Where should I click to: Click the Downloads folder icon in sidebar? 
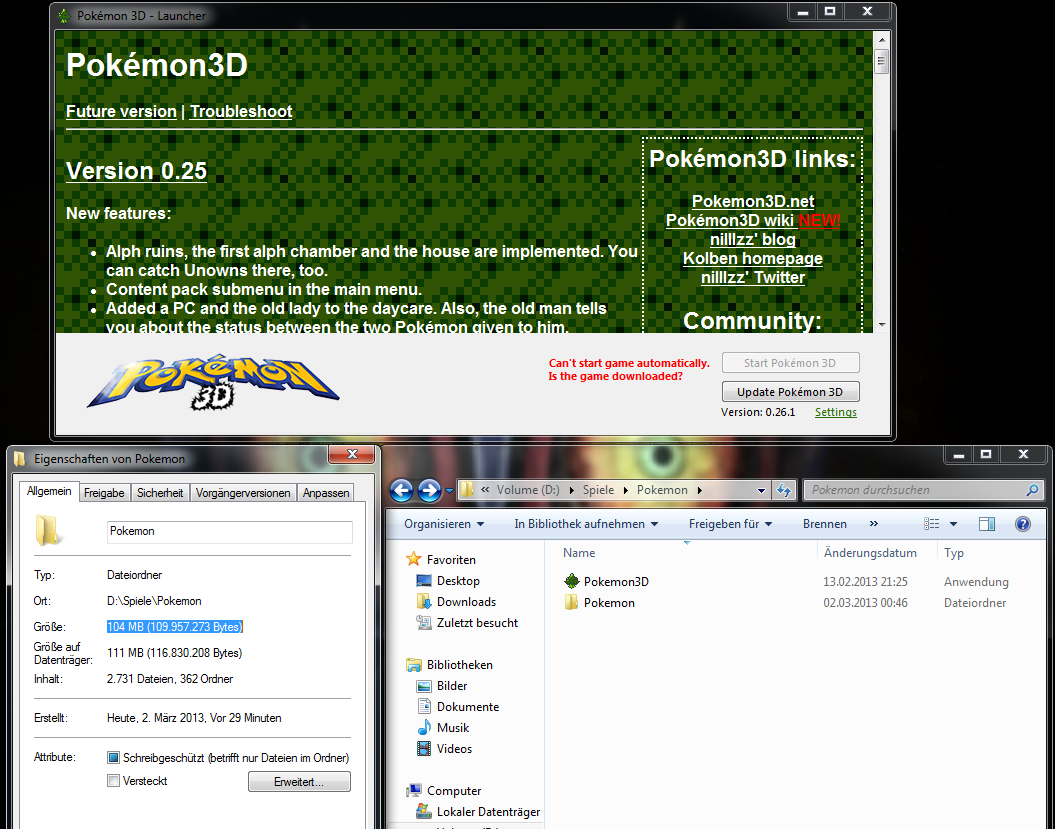point(424,602)
